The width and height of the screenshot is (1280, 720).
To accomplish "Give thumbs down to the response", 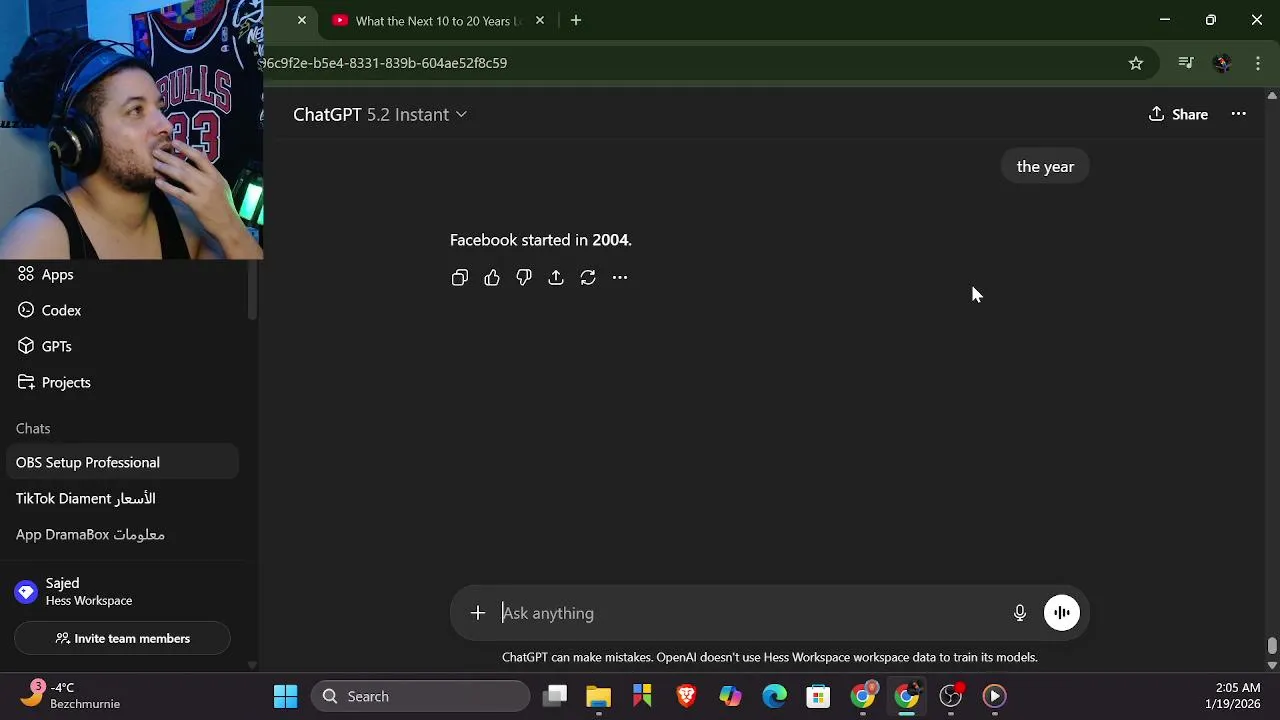I will tap(524, 278).
